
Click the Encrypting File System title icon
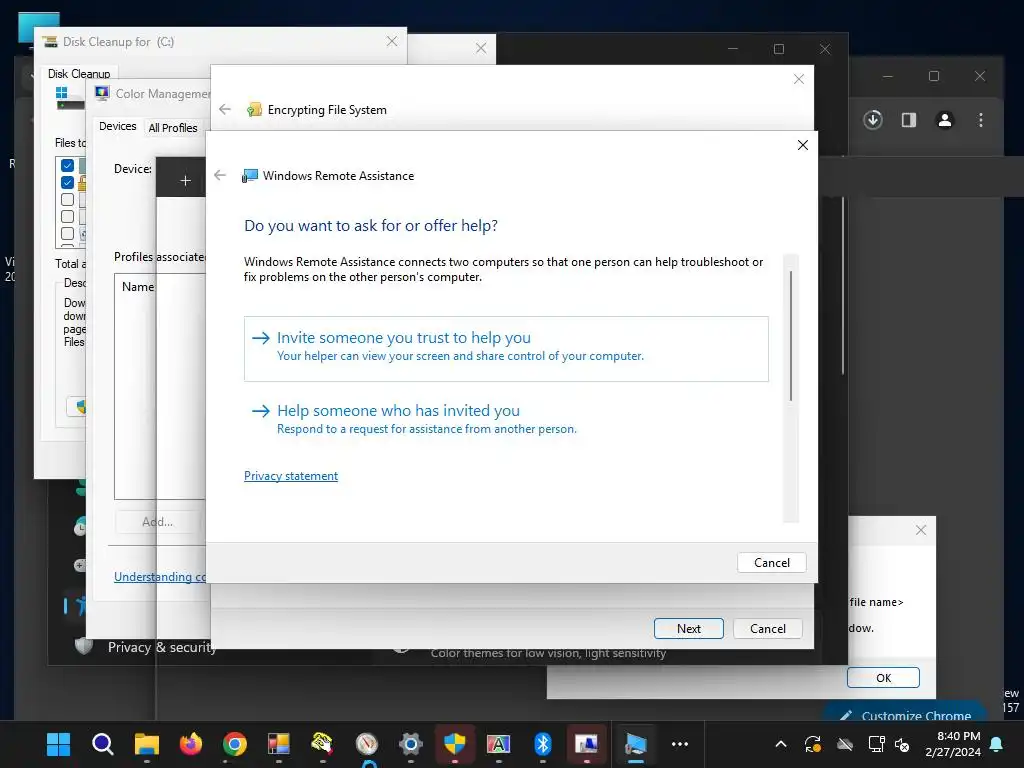pyautogui.click(x=254, y=110)
